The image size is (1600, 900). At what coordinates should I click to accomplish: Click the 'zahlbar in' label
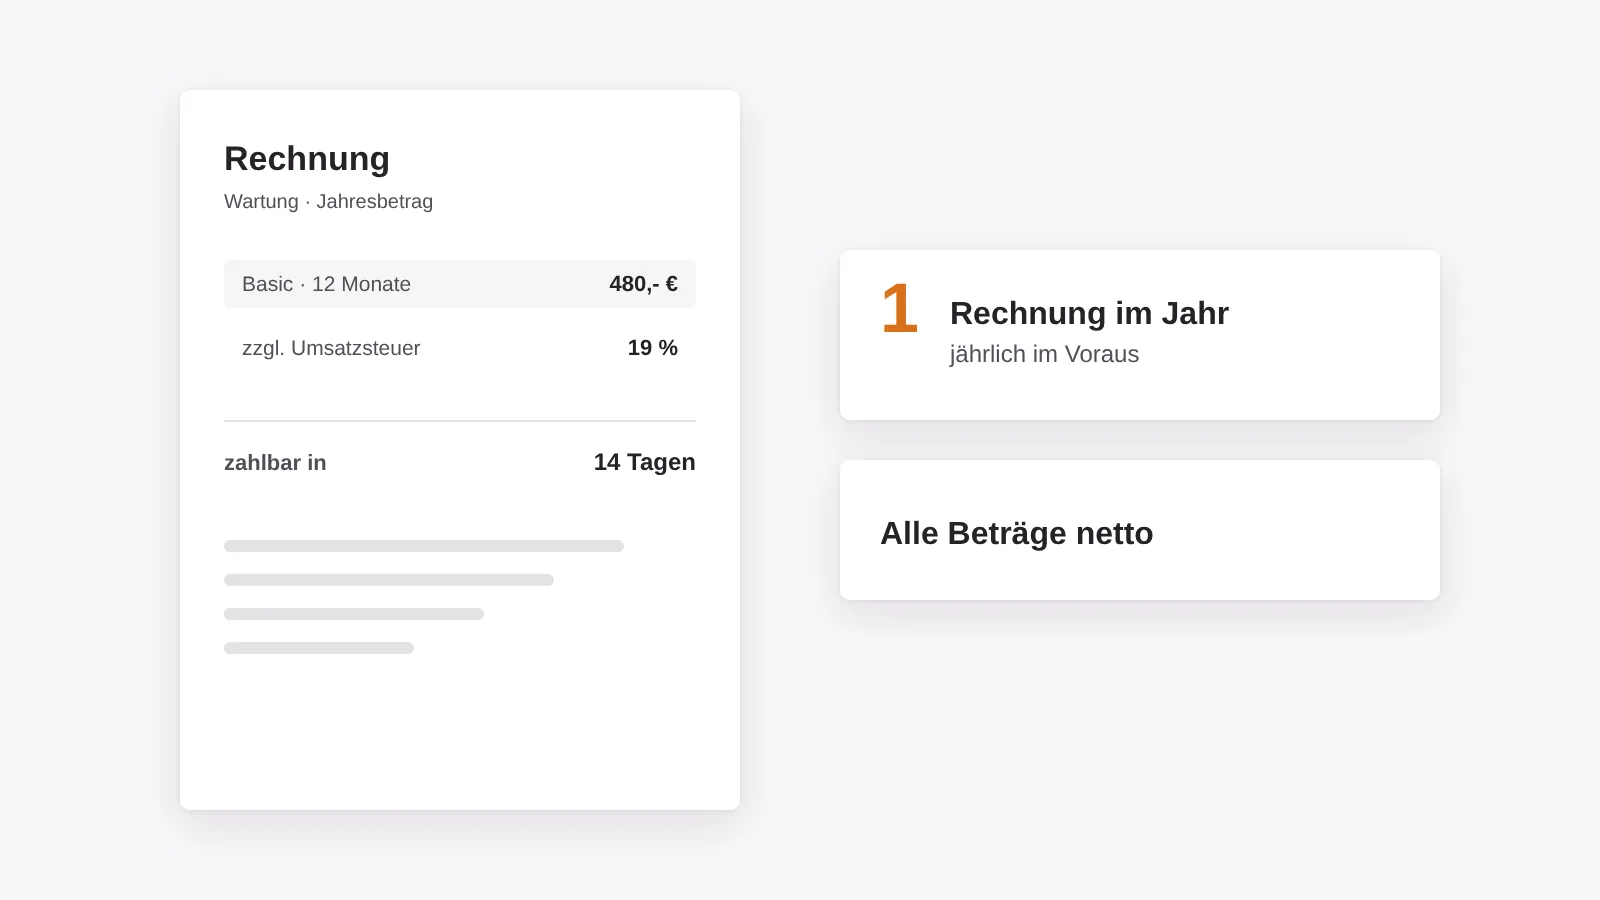pos(275,462)
